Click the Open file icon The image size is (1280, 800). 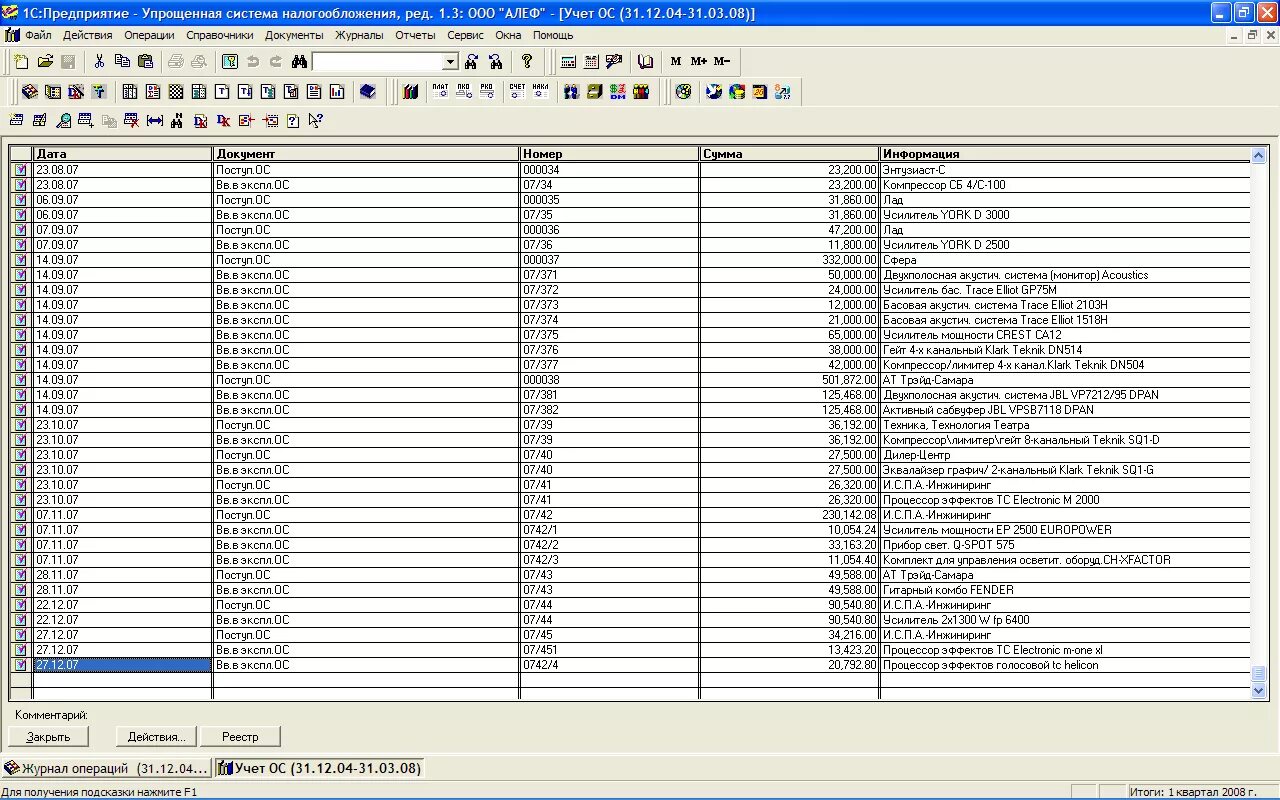pyautogui.click(x=45, y=61)
